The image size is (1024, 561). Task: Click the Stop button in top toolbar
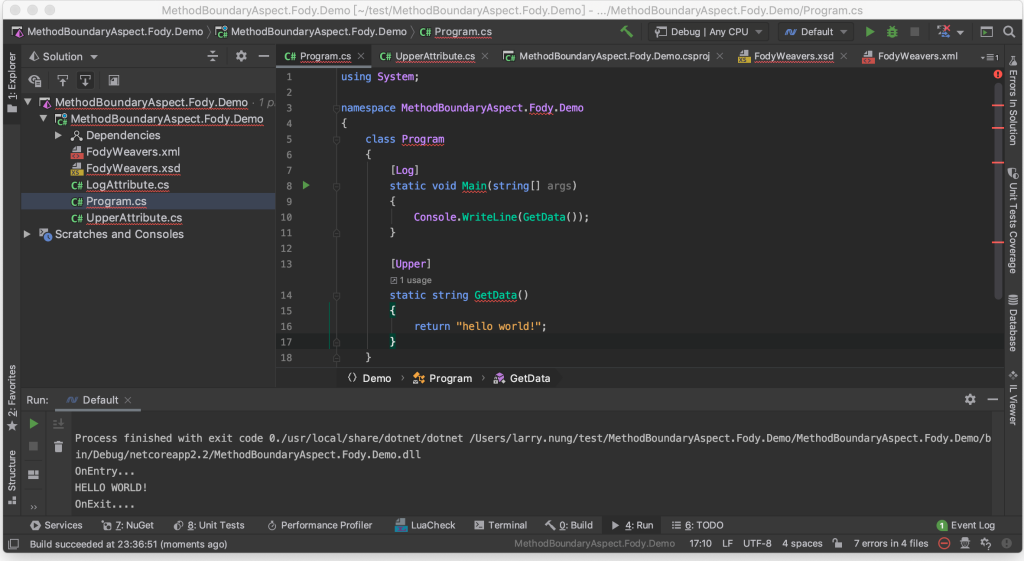(914, 31)
